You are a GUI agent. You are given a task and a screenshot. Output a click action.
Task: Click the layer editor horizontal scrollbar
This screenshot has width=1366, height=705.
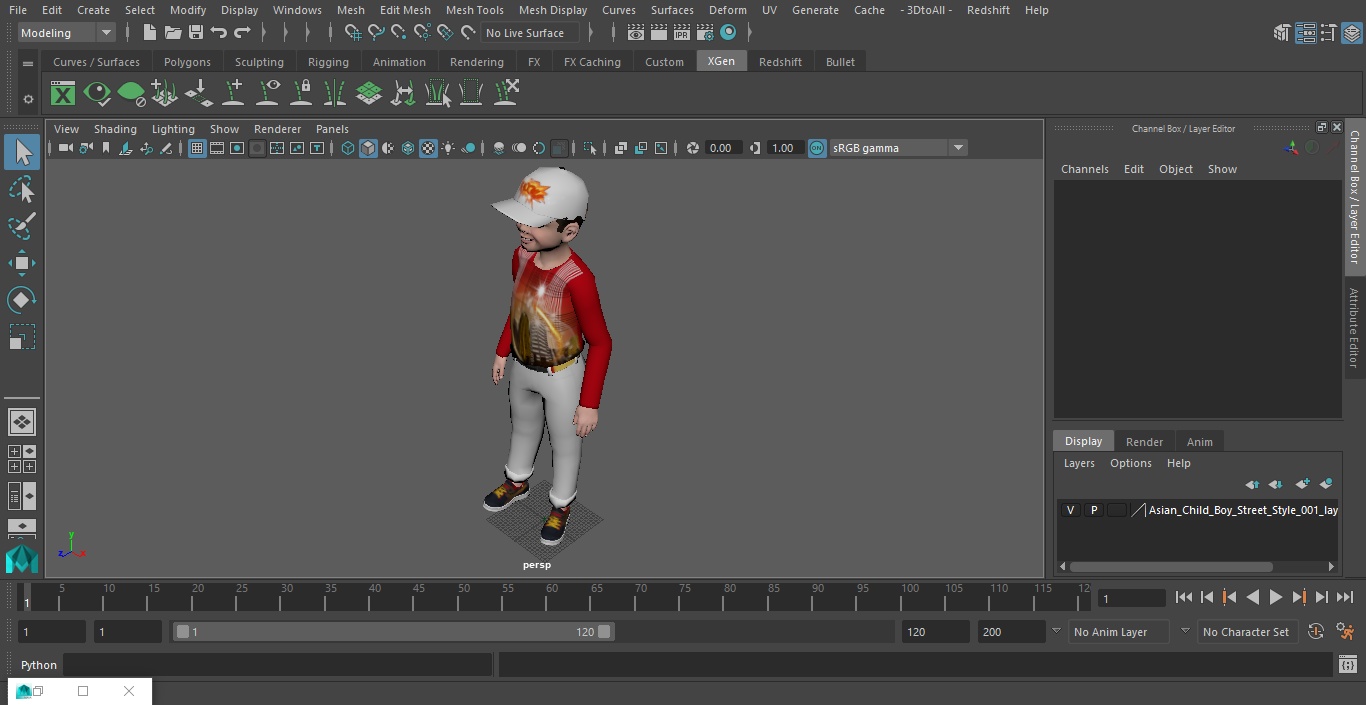[1171, 566]
